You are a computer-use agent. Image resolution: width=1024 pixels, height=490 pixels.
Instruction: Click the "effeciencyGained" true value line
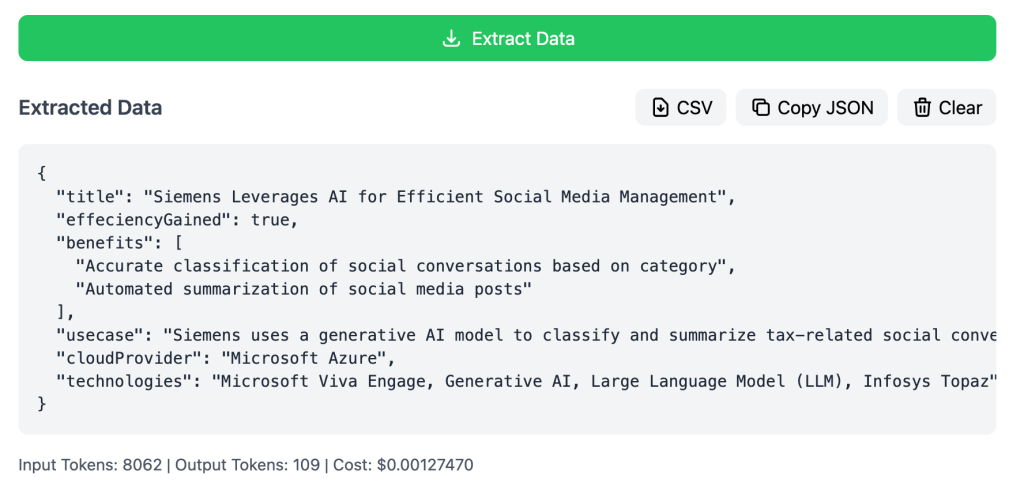pos(177,220)
